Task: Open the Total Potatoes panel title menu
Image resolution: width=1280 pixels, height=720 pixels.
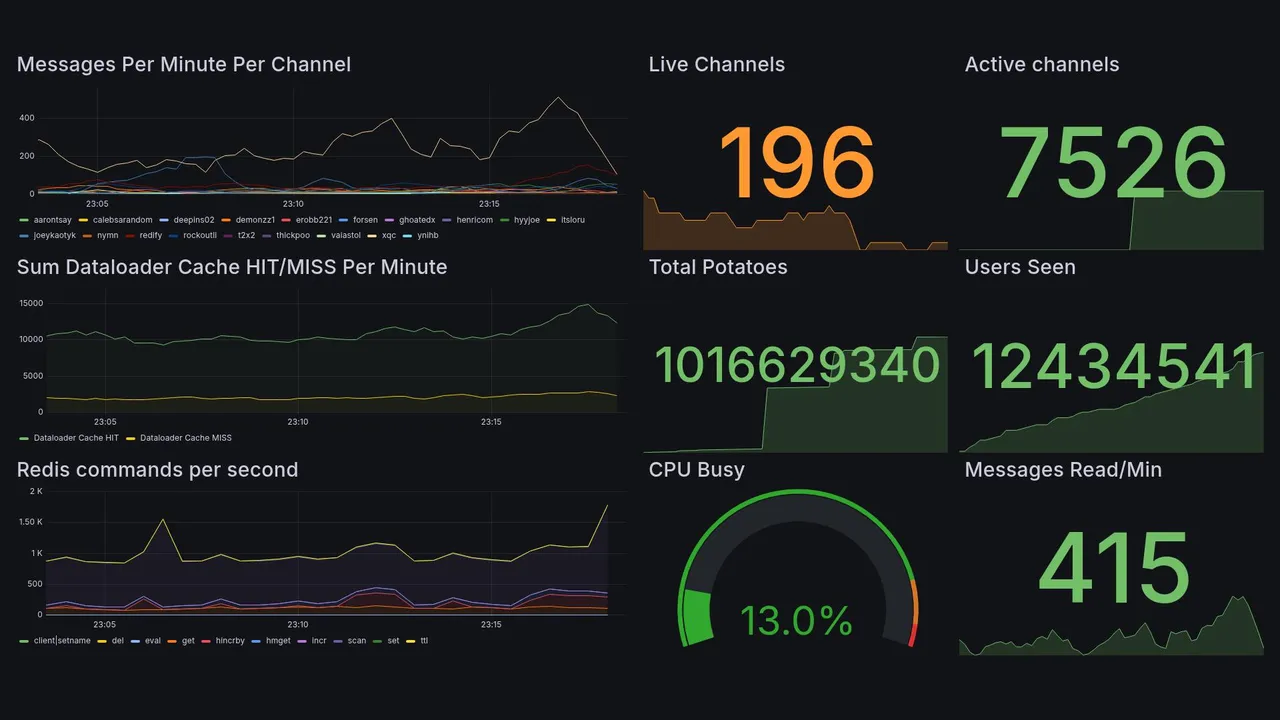Action: click(x=718, y=267)
